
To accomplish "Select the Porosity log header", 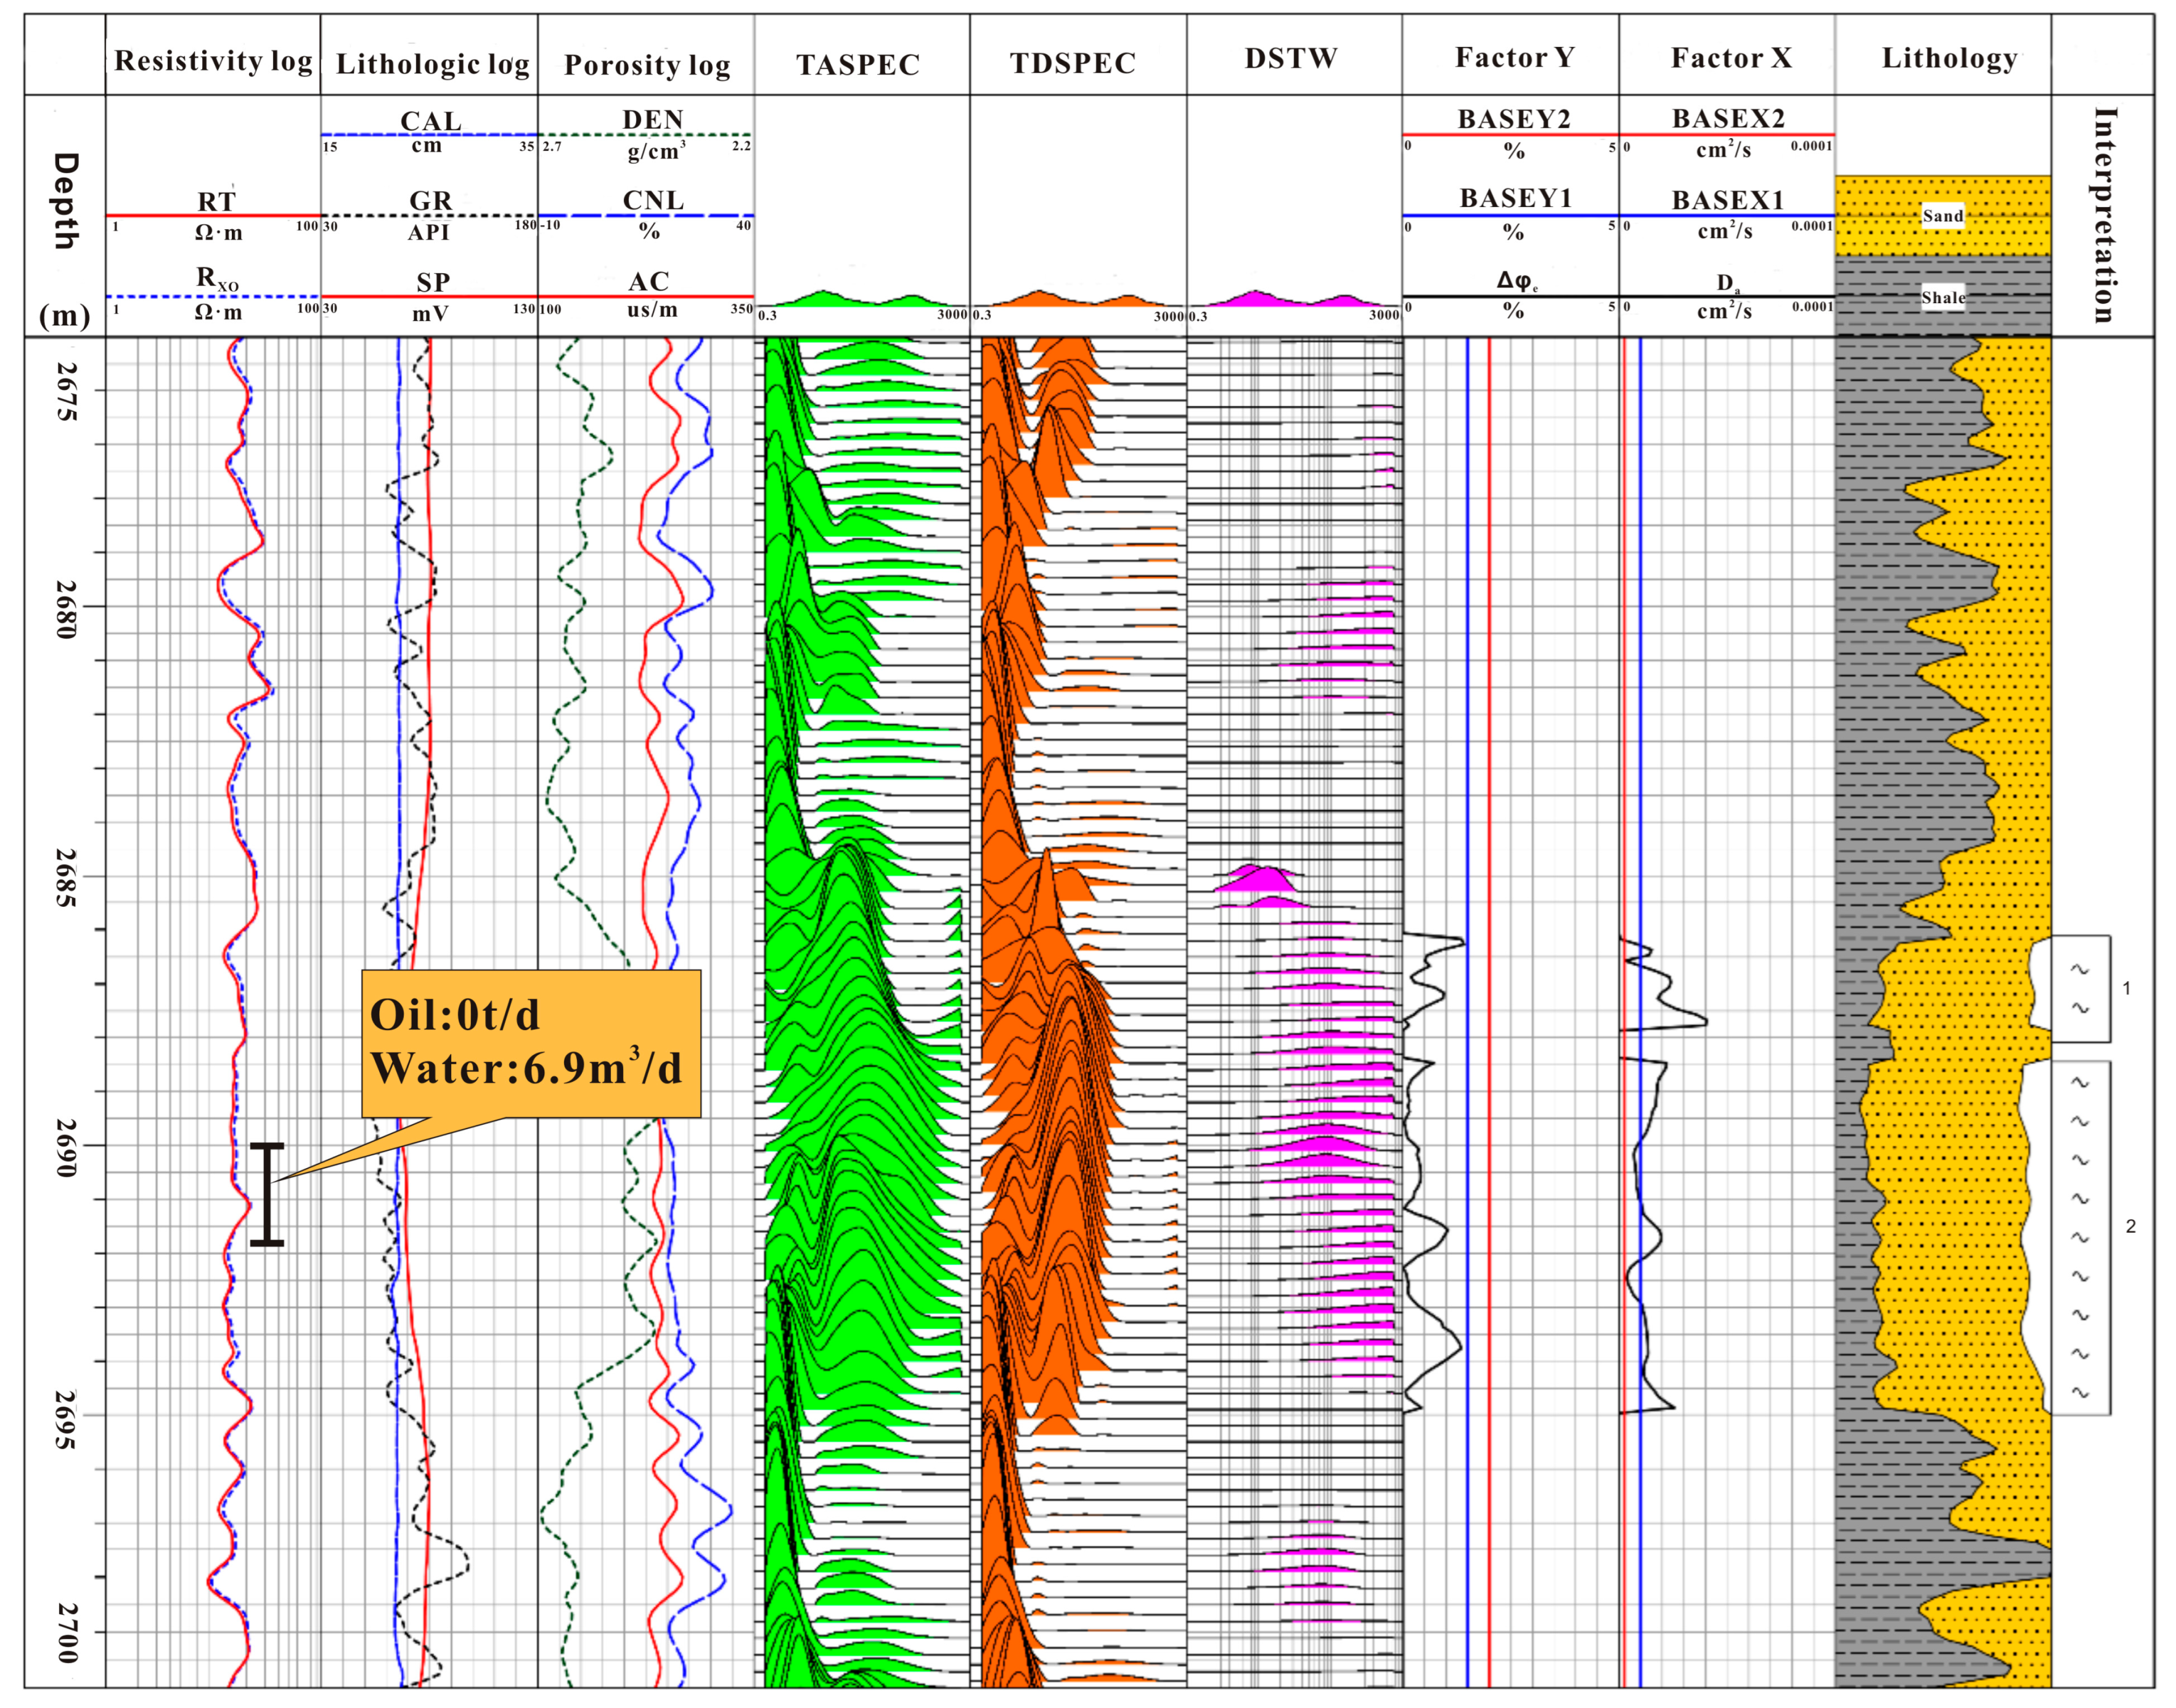I will tap(647, 65).
